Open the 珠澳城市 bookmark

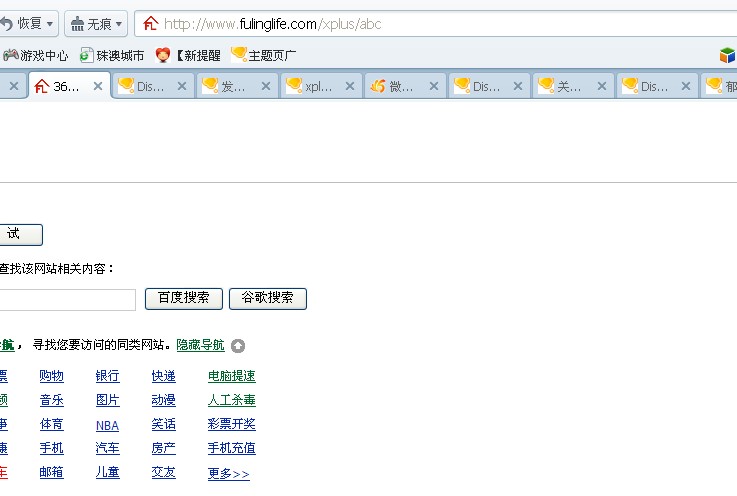112,55
